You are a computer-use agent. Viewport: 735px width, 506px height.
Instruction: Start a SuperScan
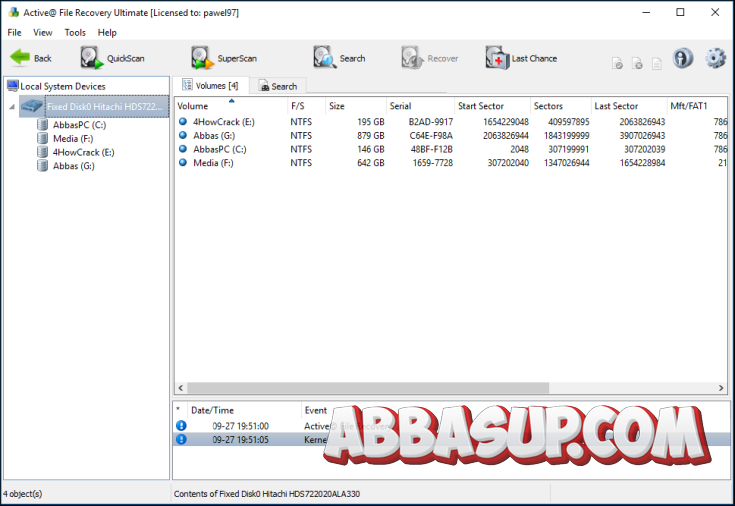[224, 58]
